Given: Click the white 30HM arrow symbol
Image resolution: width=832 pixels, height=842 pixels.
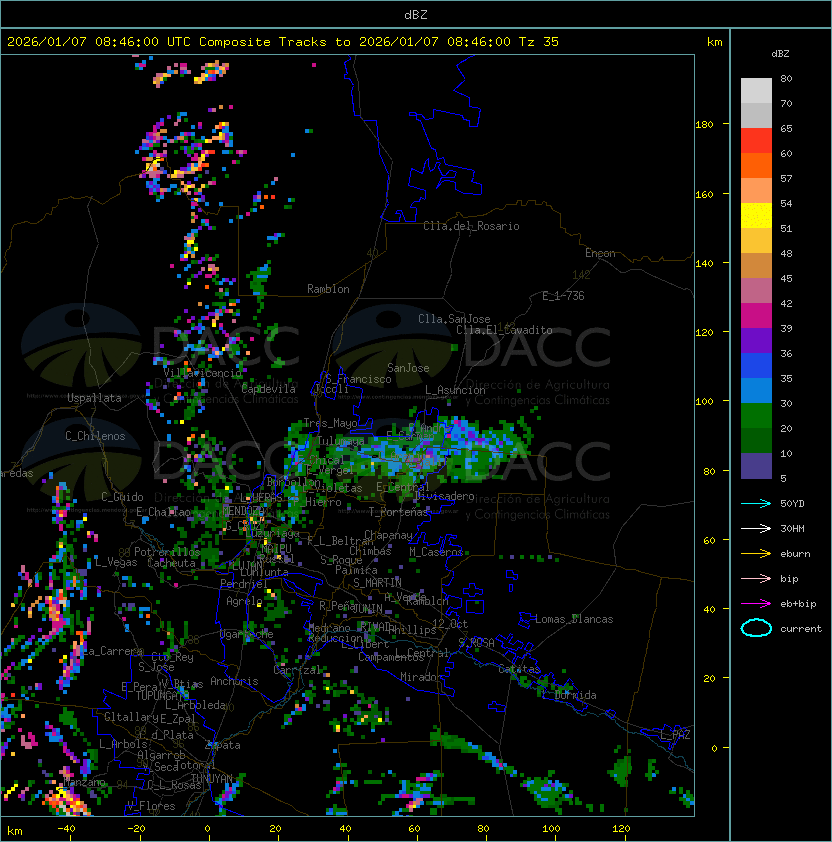Looking at the screenshot, I should point(756,528).
